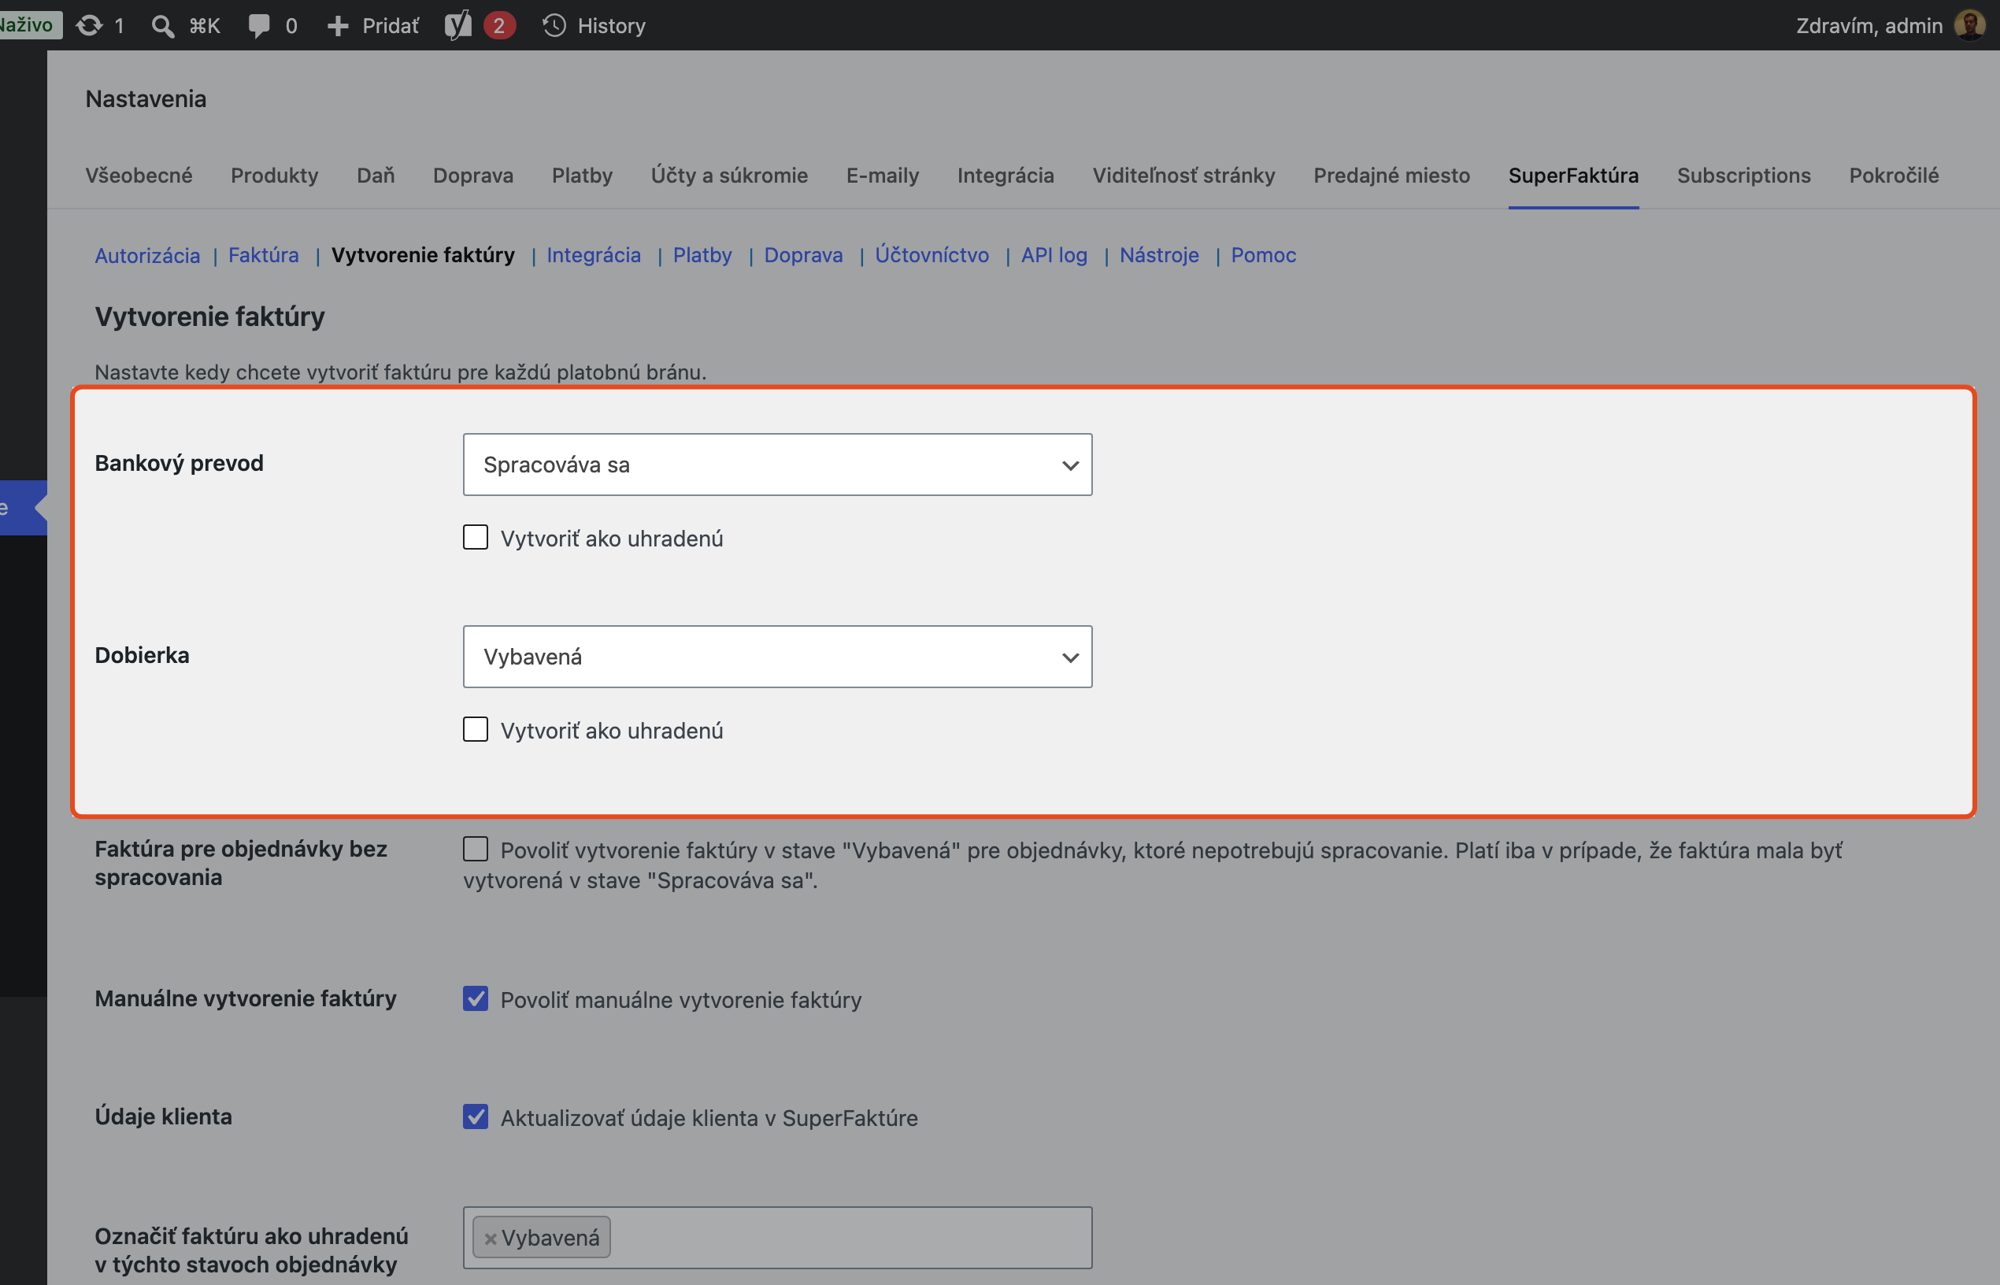This screenshot has width=2000, height=1285.
Task: Open the Integrácia main tab
Action: (1005, 175)
